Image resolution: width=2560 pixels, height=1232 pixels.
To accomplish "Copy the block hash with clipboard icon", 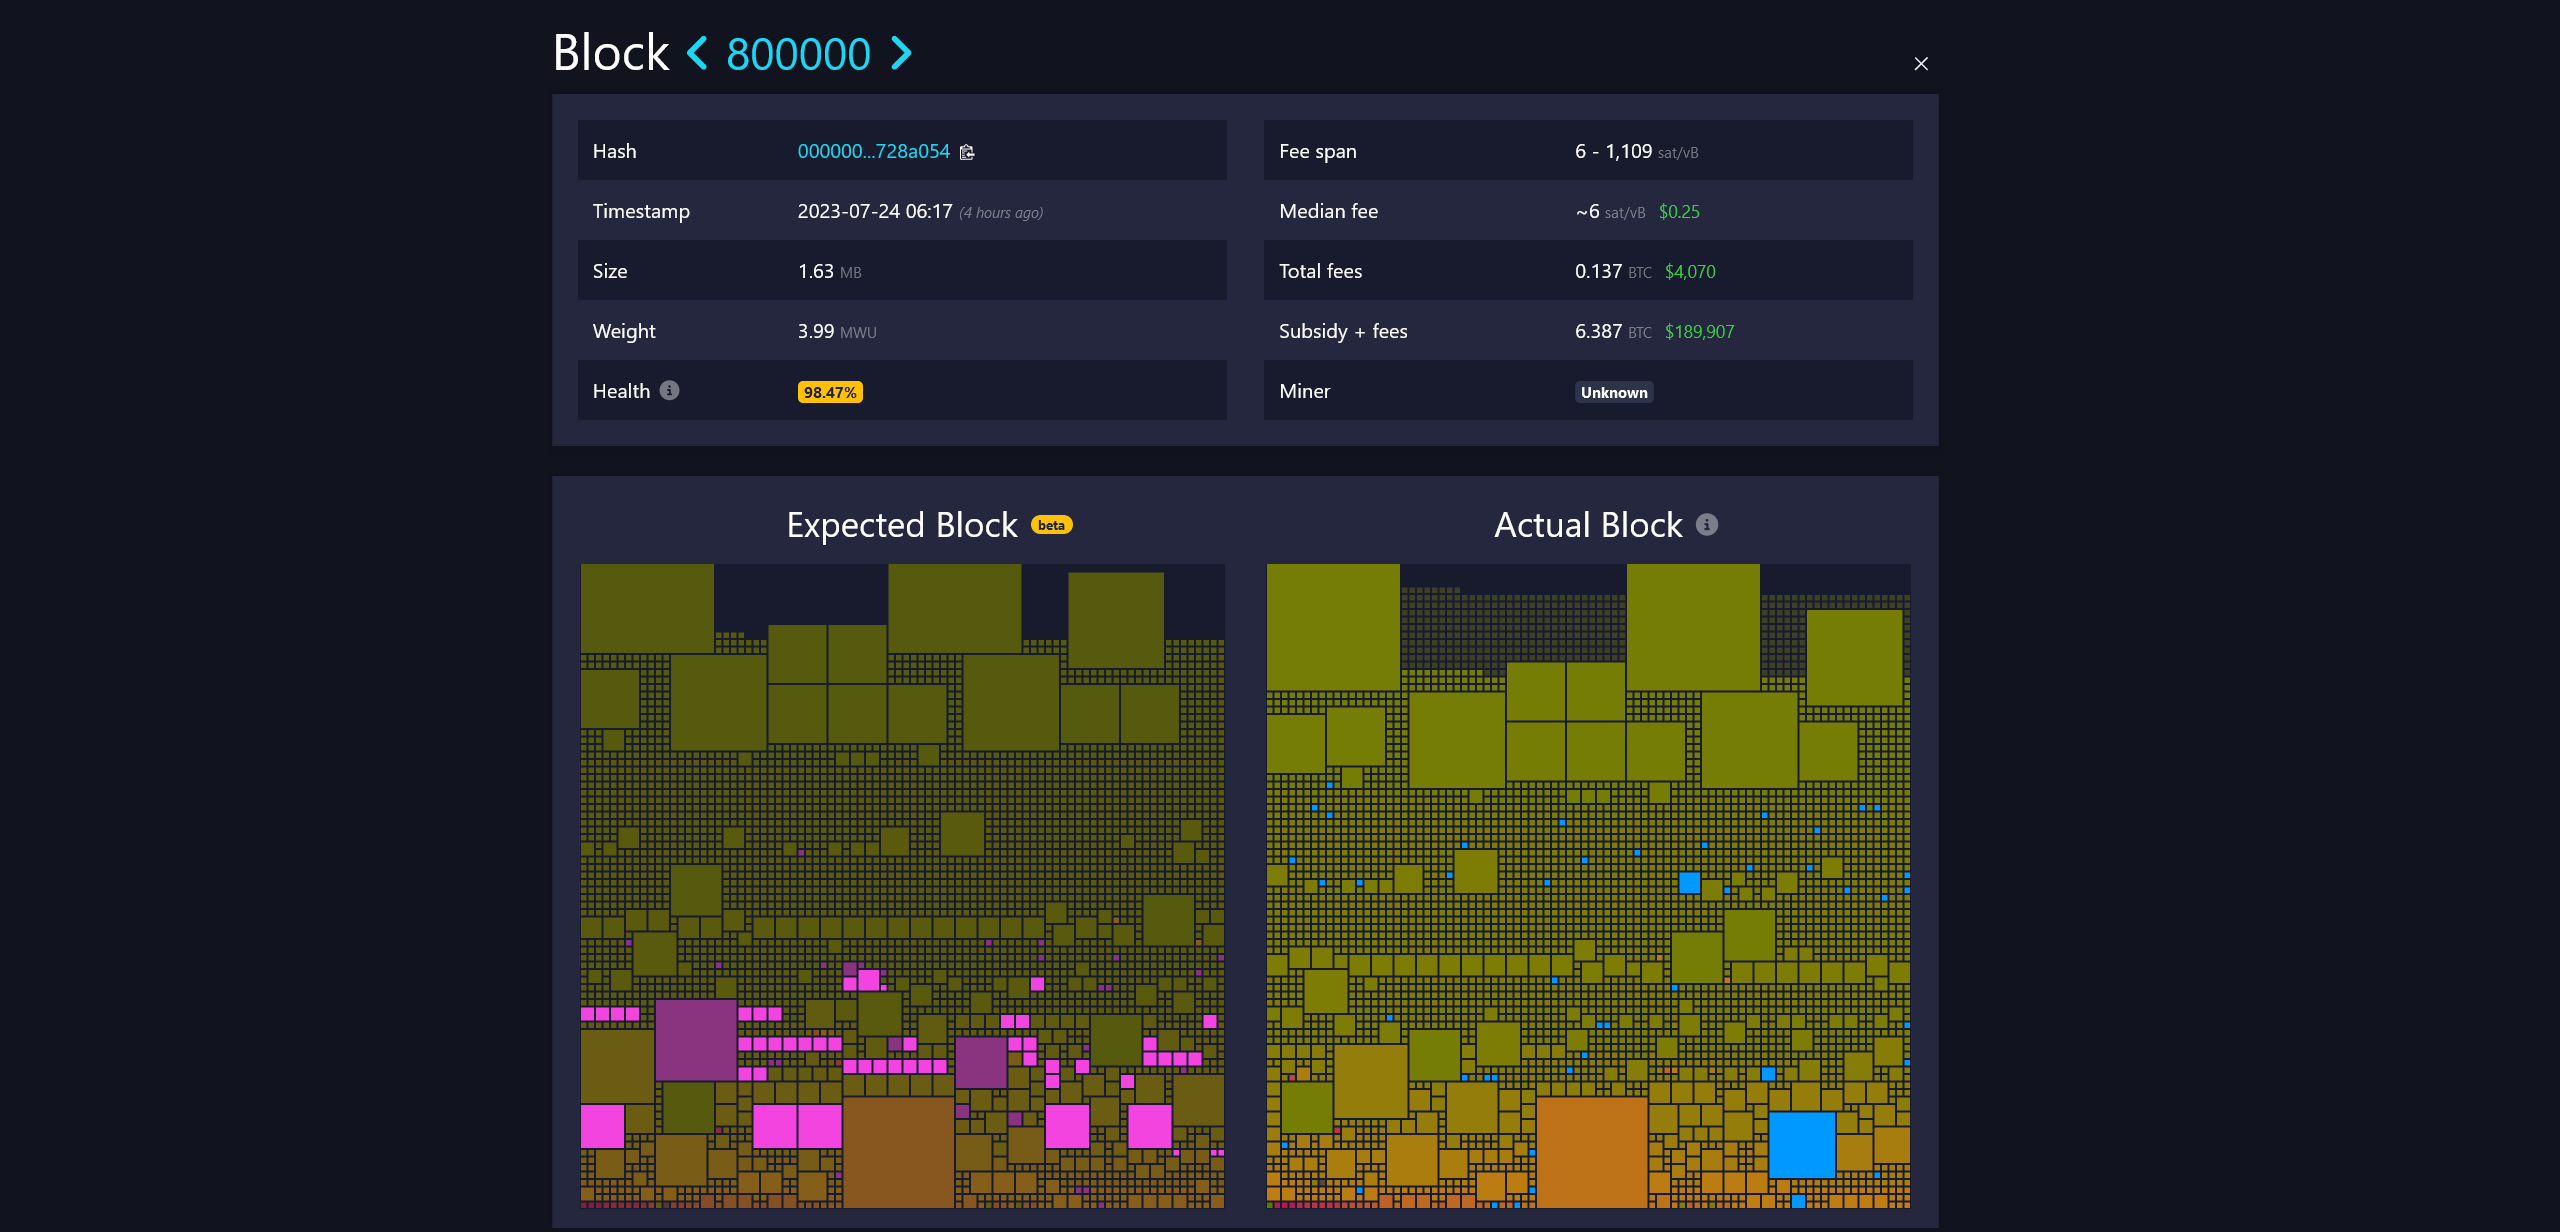I will pos(967,152).
